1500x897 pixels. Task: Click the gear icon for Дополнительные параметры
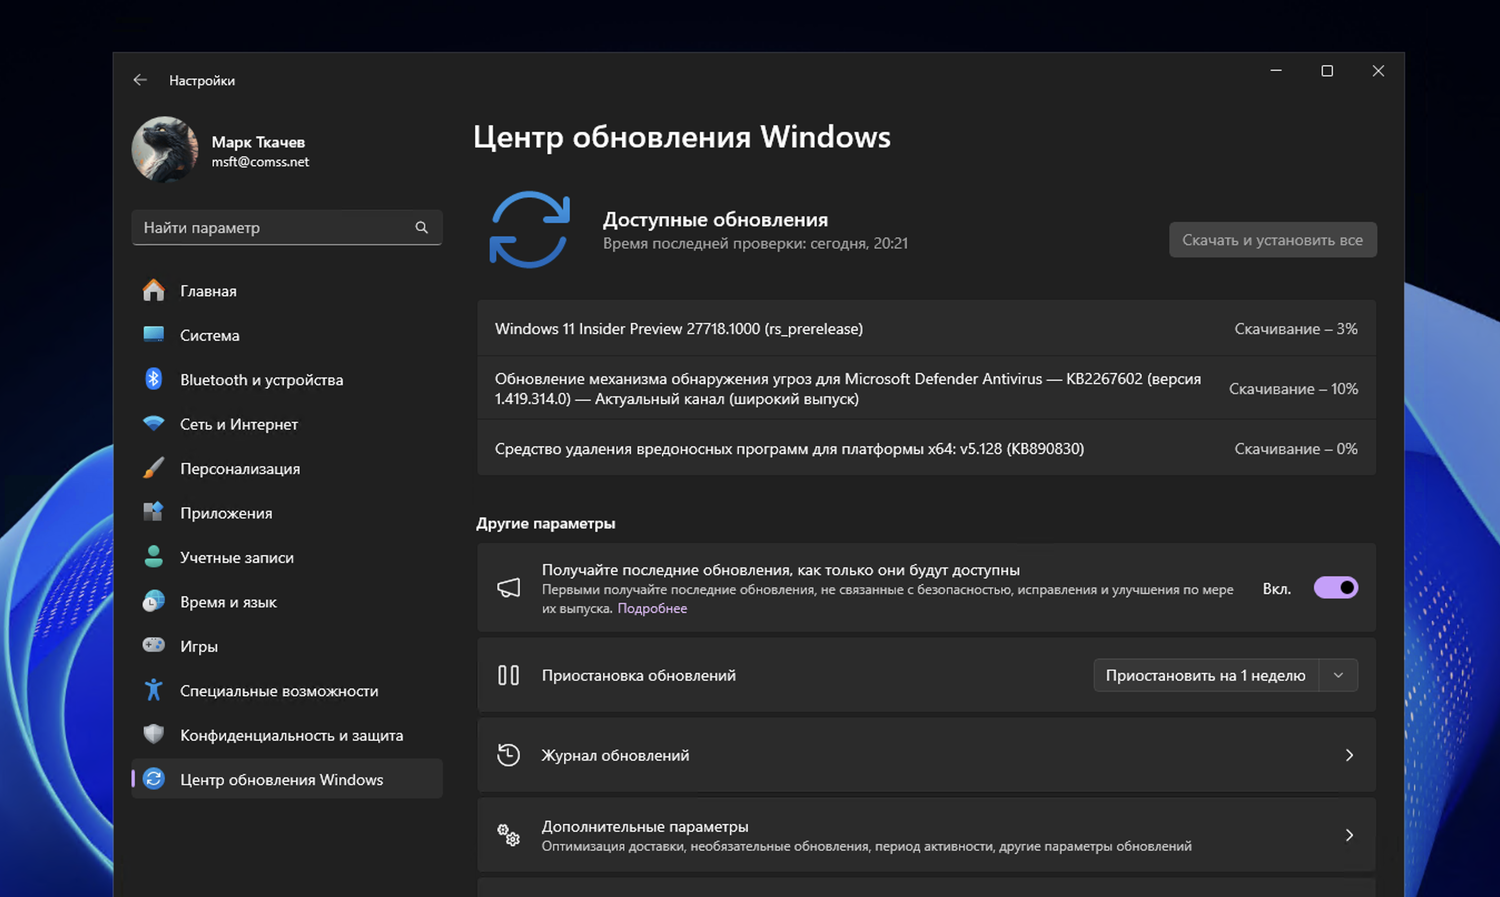509,834
